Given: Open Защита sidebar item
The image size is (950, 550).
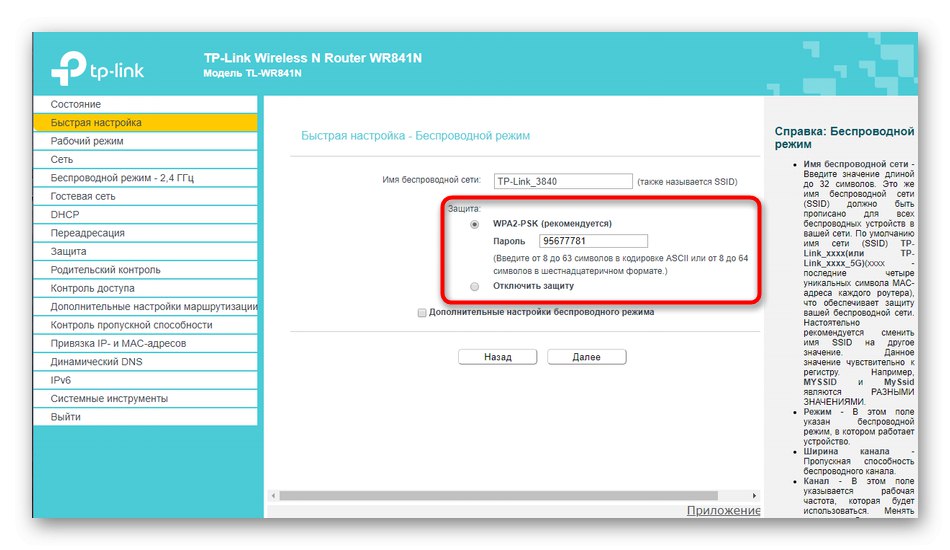Looking at the screenshot, I should pyautogui.click(x=145, y=251).
